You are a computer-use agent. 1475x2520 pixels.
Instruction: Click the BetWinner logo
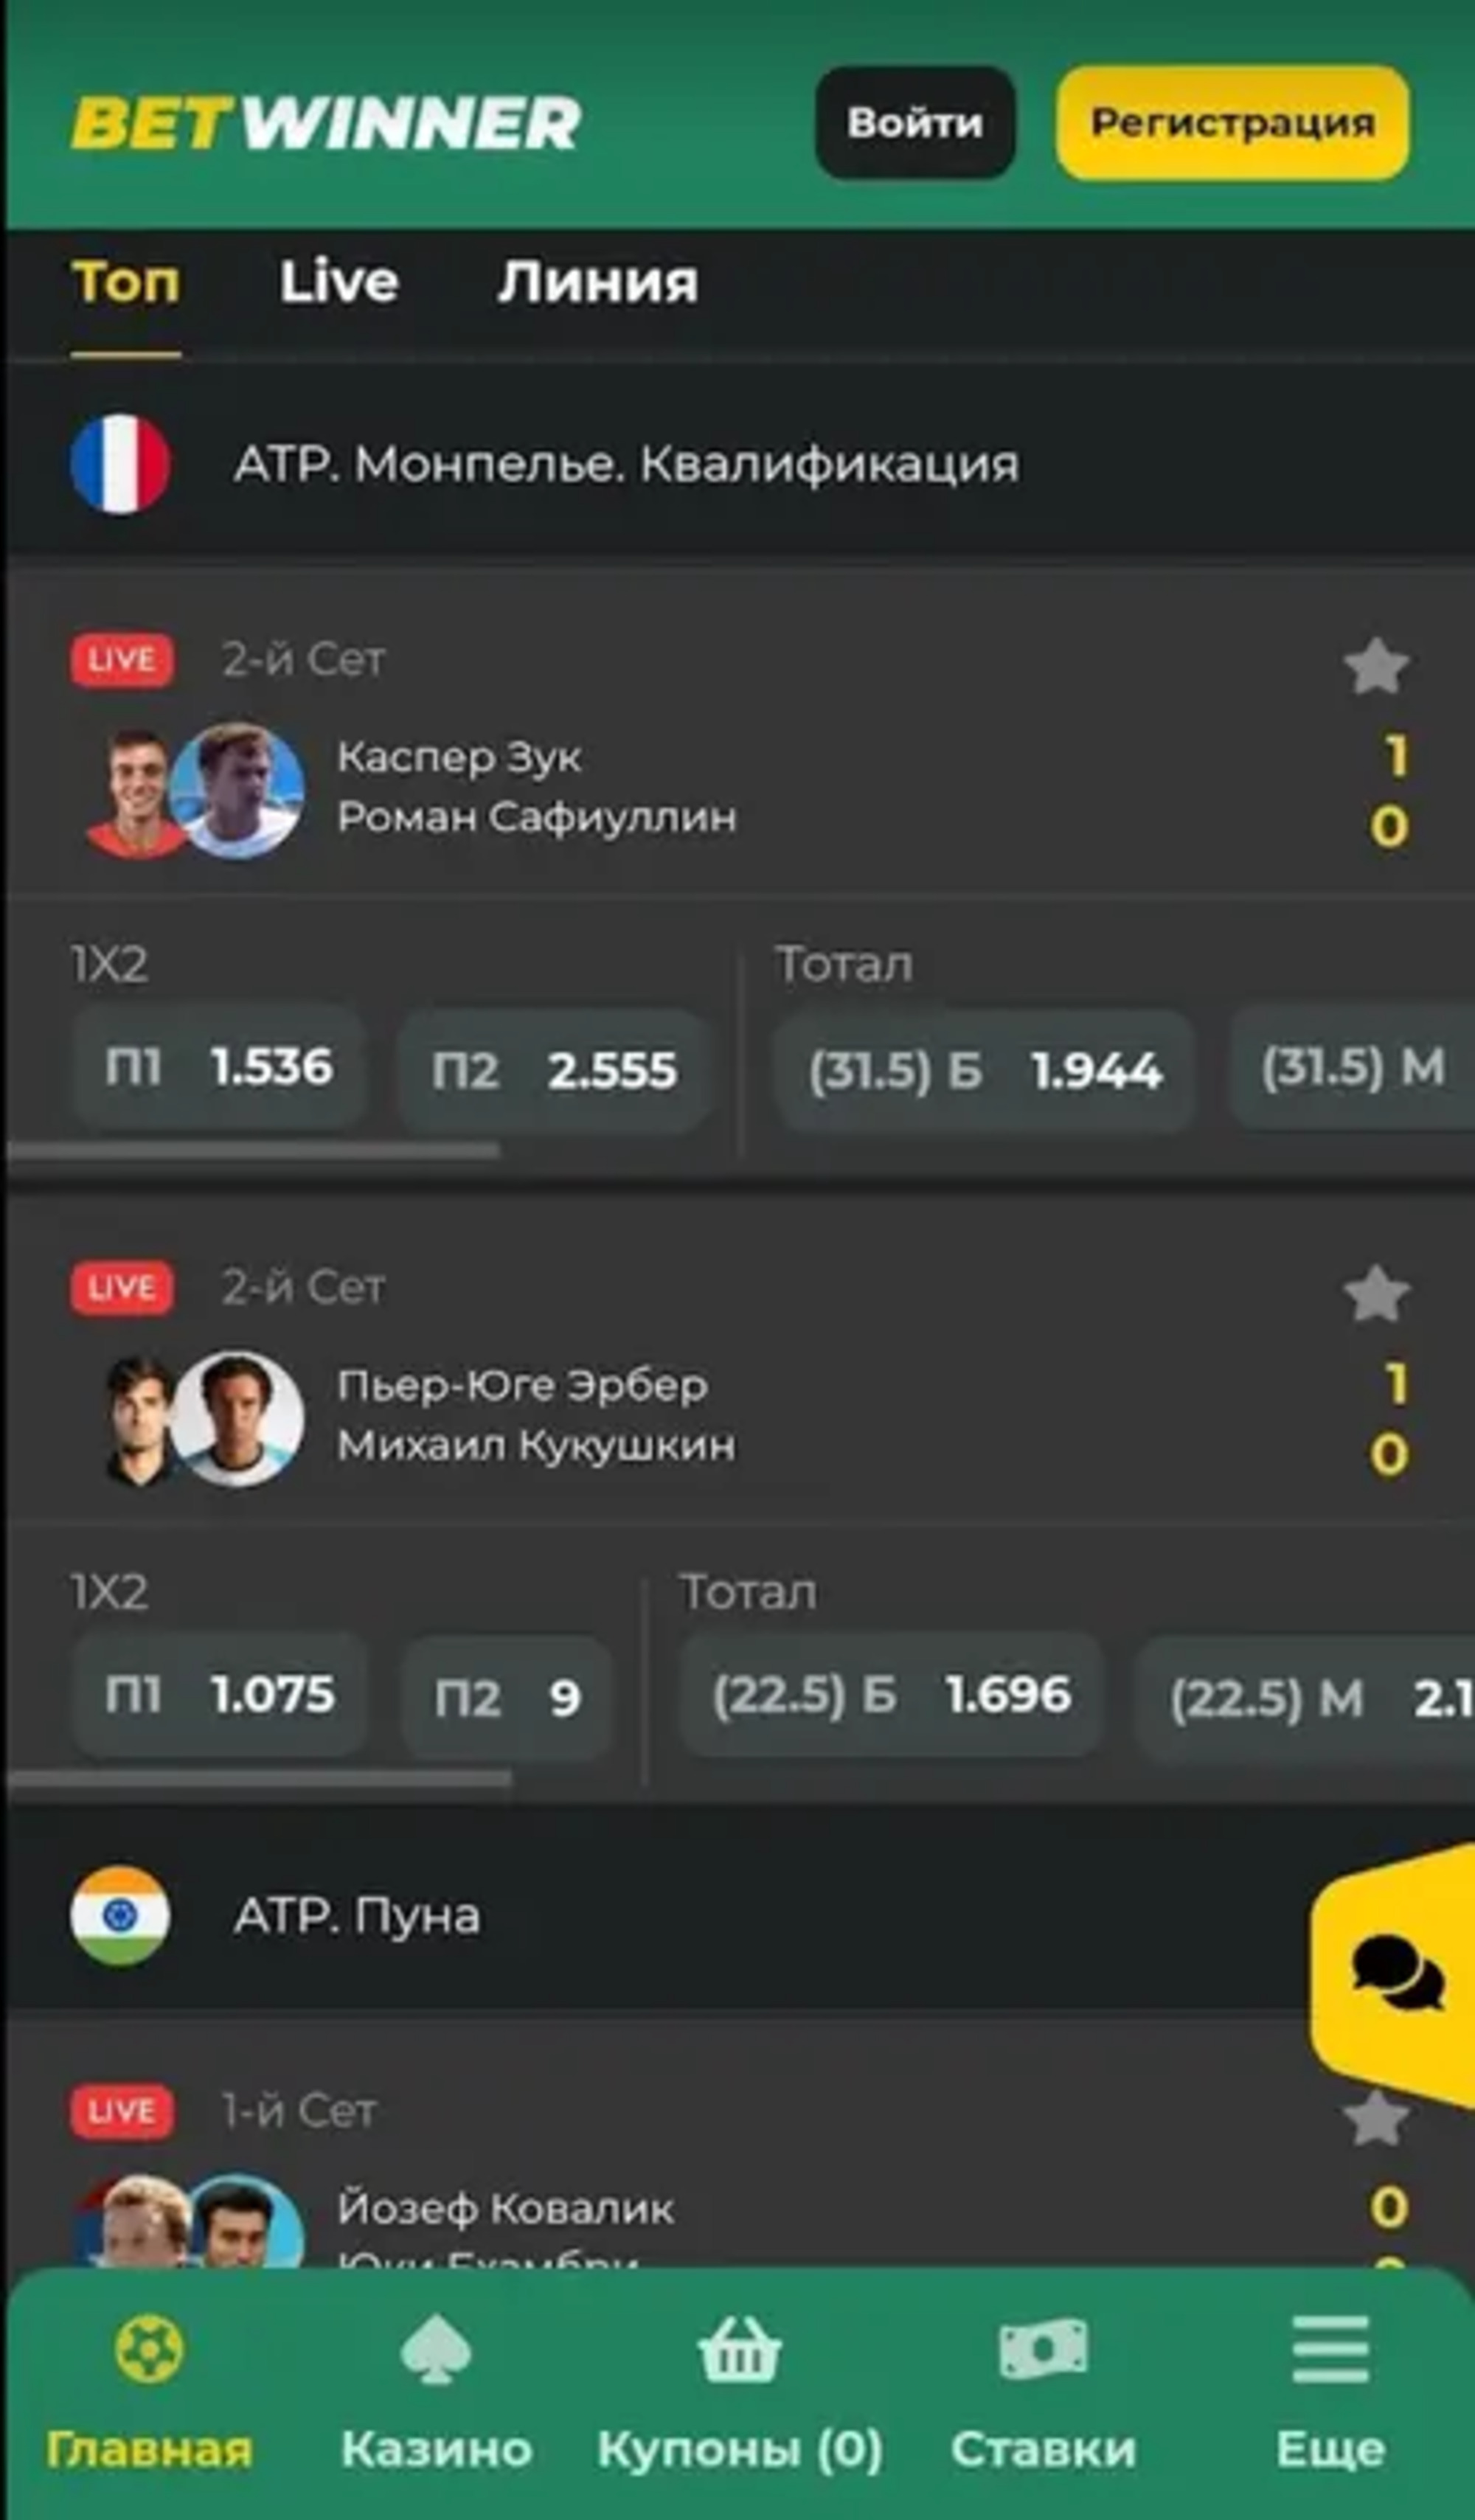point(326,123)
